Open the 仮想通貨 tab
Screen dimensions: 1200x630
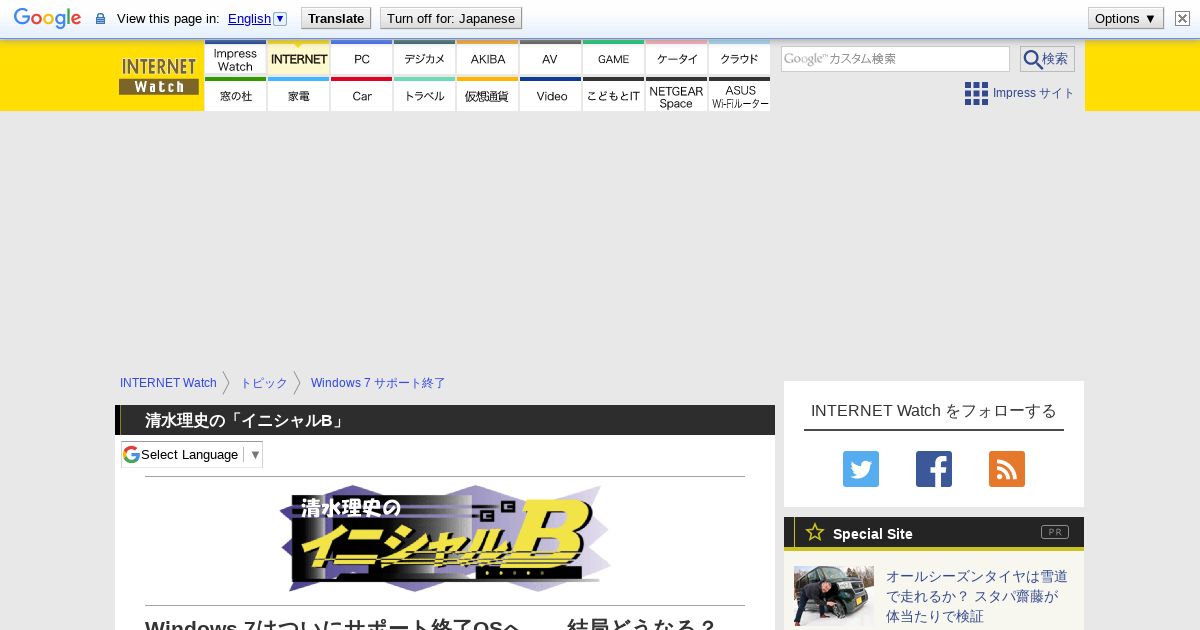487,95
